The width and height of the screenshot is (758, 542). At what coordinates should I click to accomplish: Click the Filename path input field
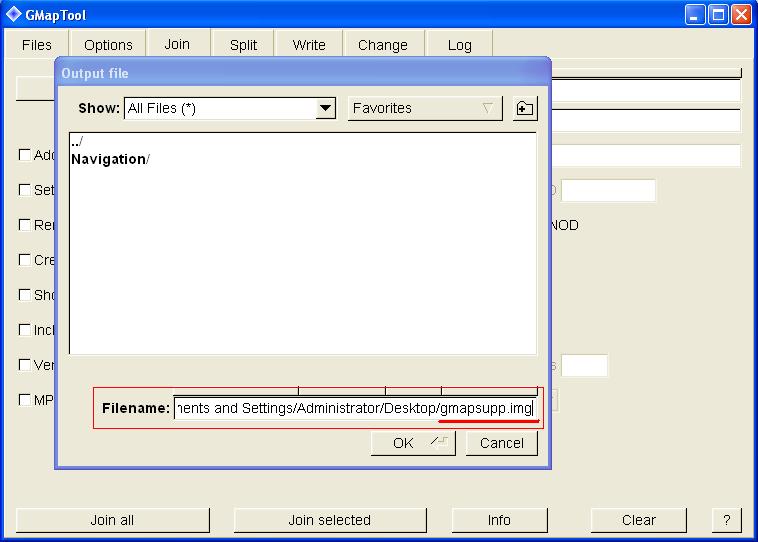354,408
